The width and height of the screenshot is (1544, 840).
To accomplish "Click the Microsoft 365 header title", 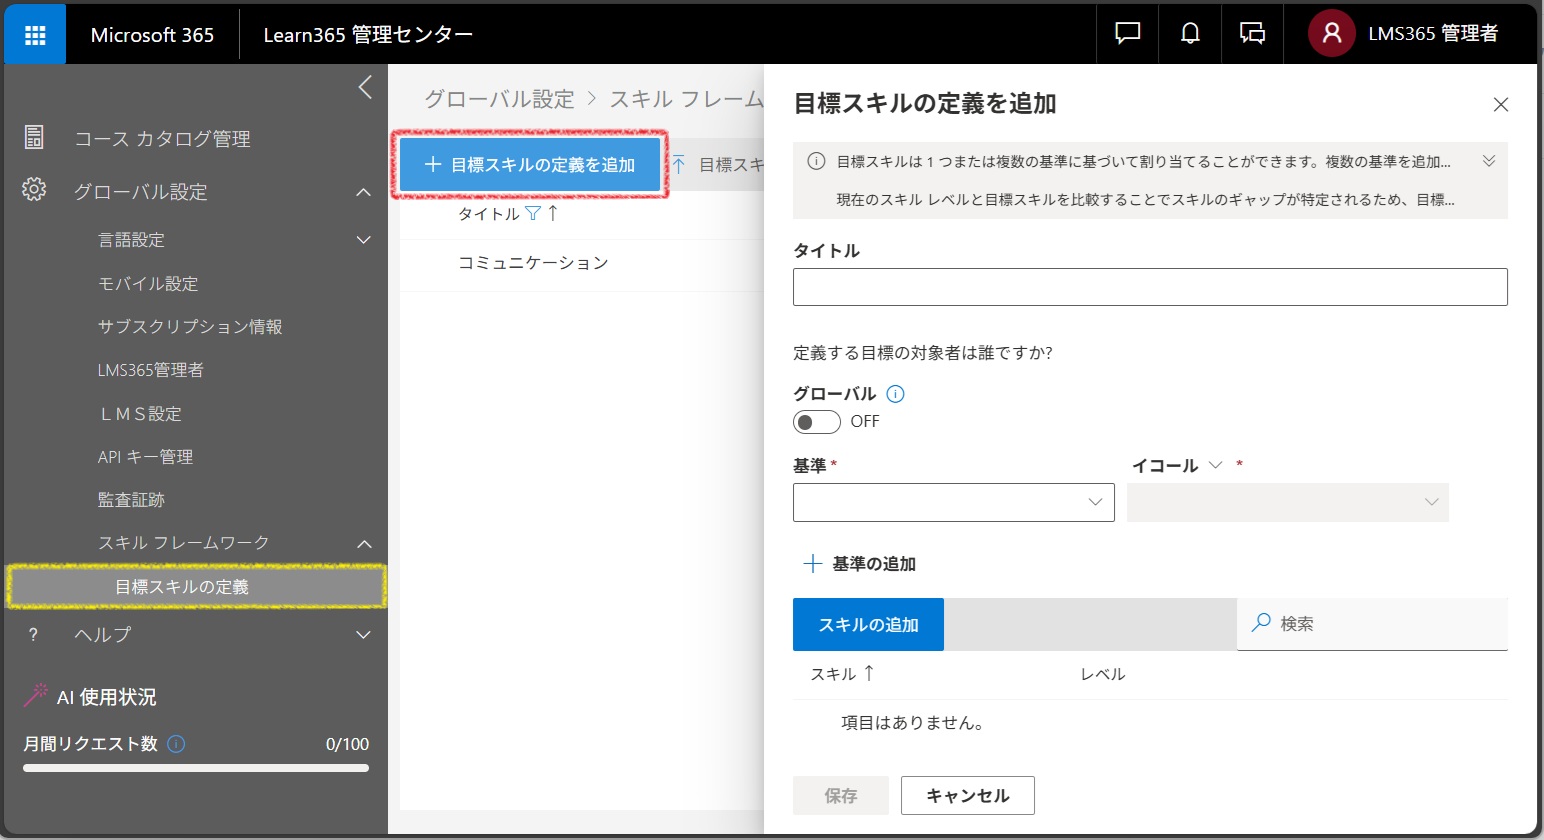I will 152,35.
